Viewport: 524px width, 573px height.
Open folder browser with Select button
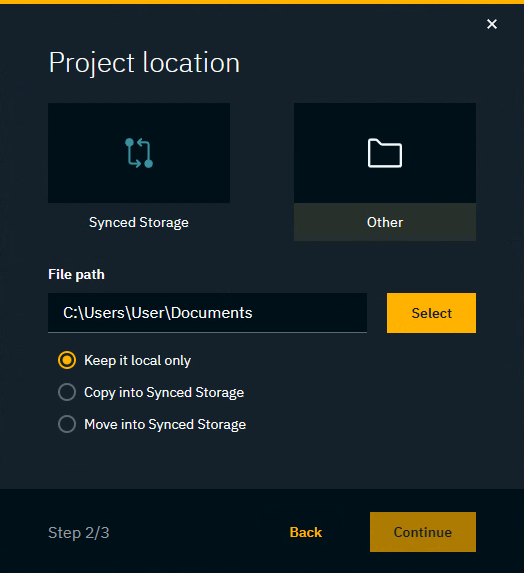[x=431, y=313]
